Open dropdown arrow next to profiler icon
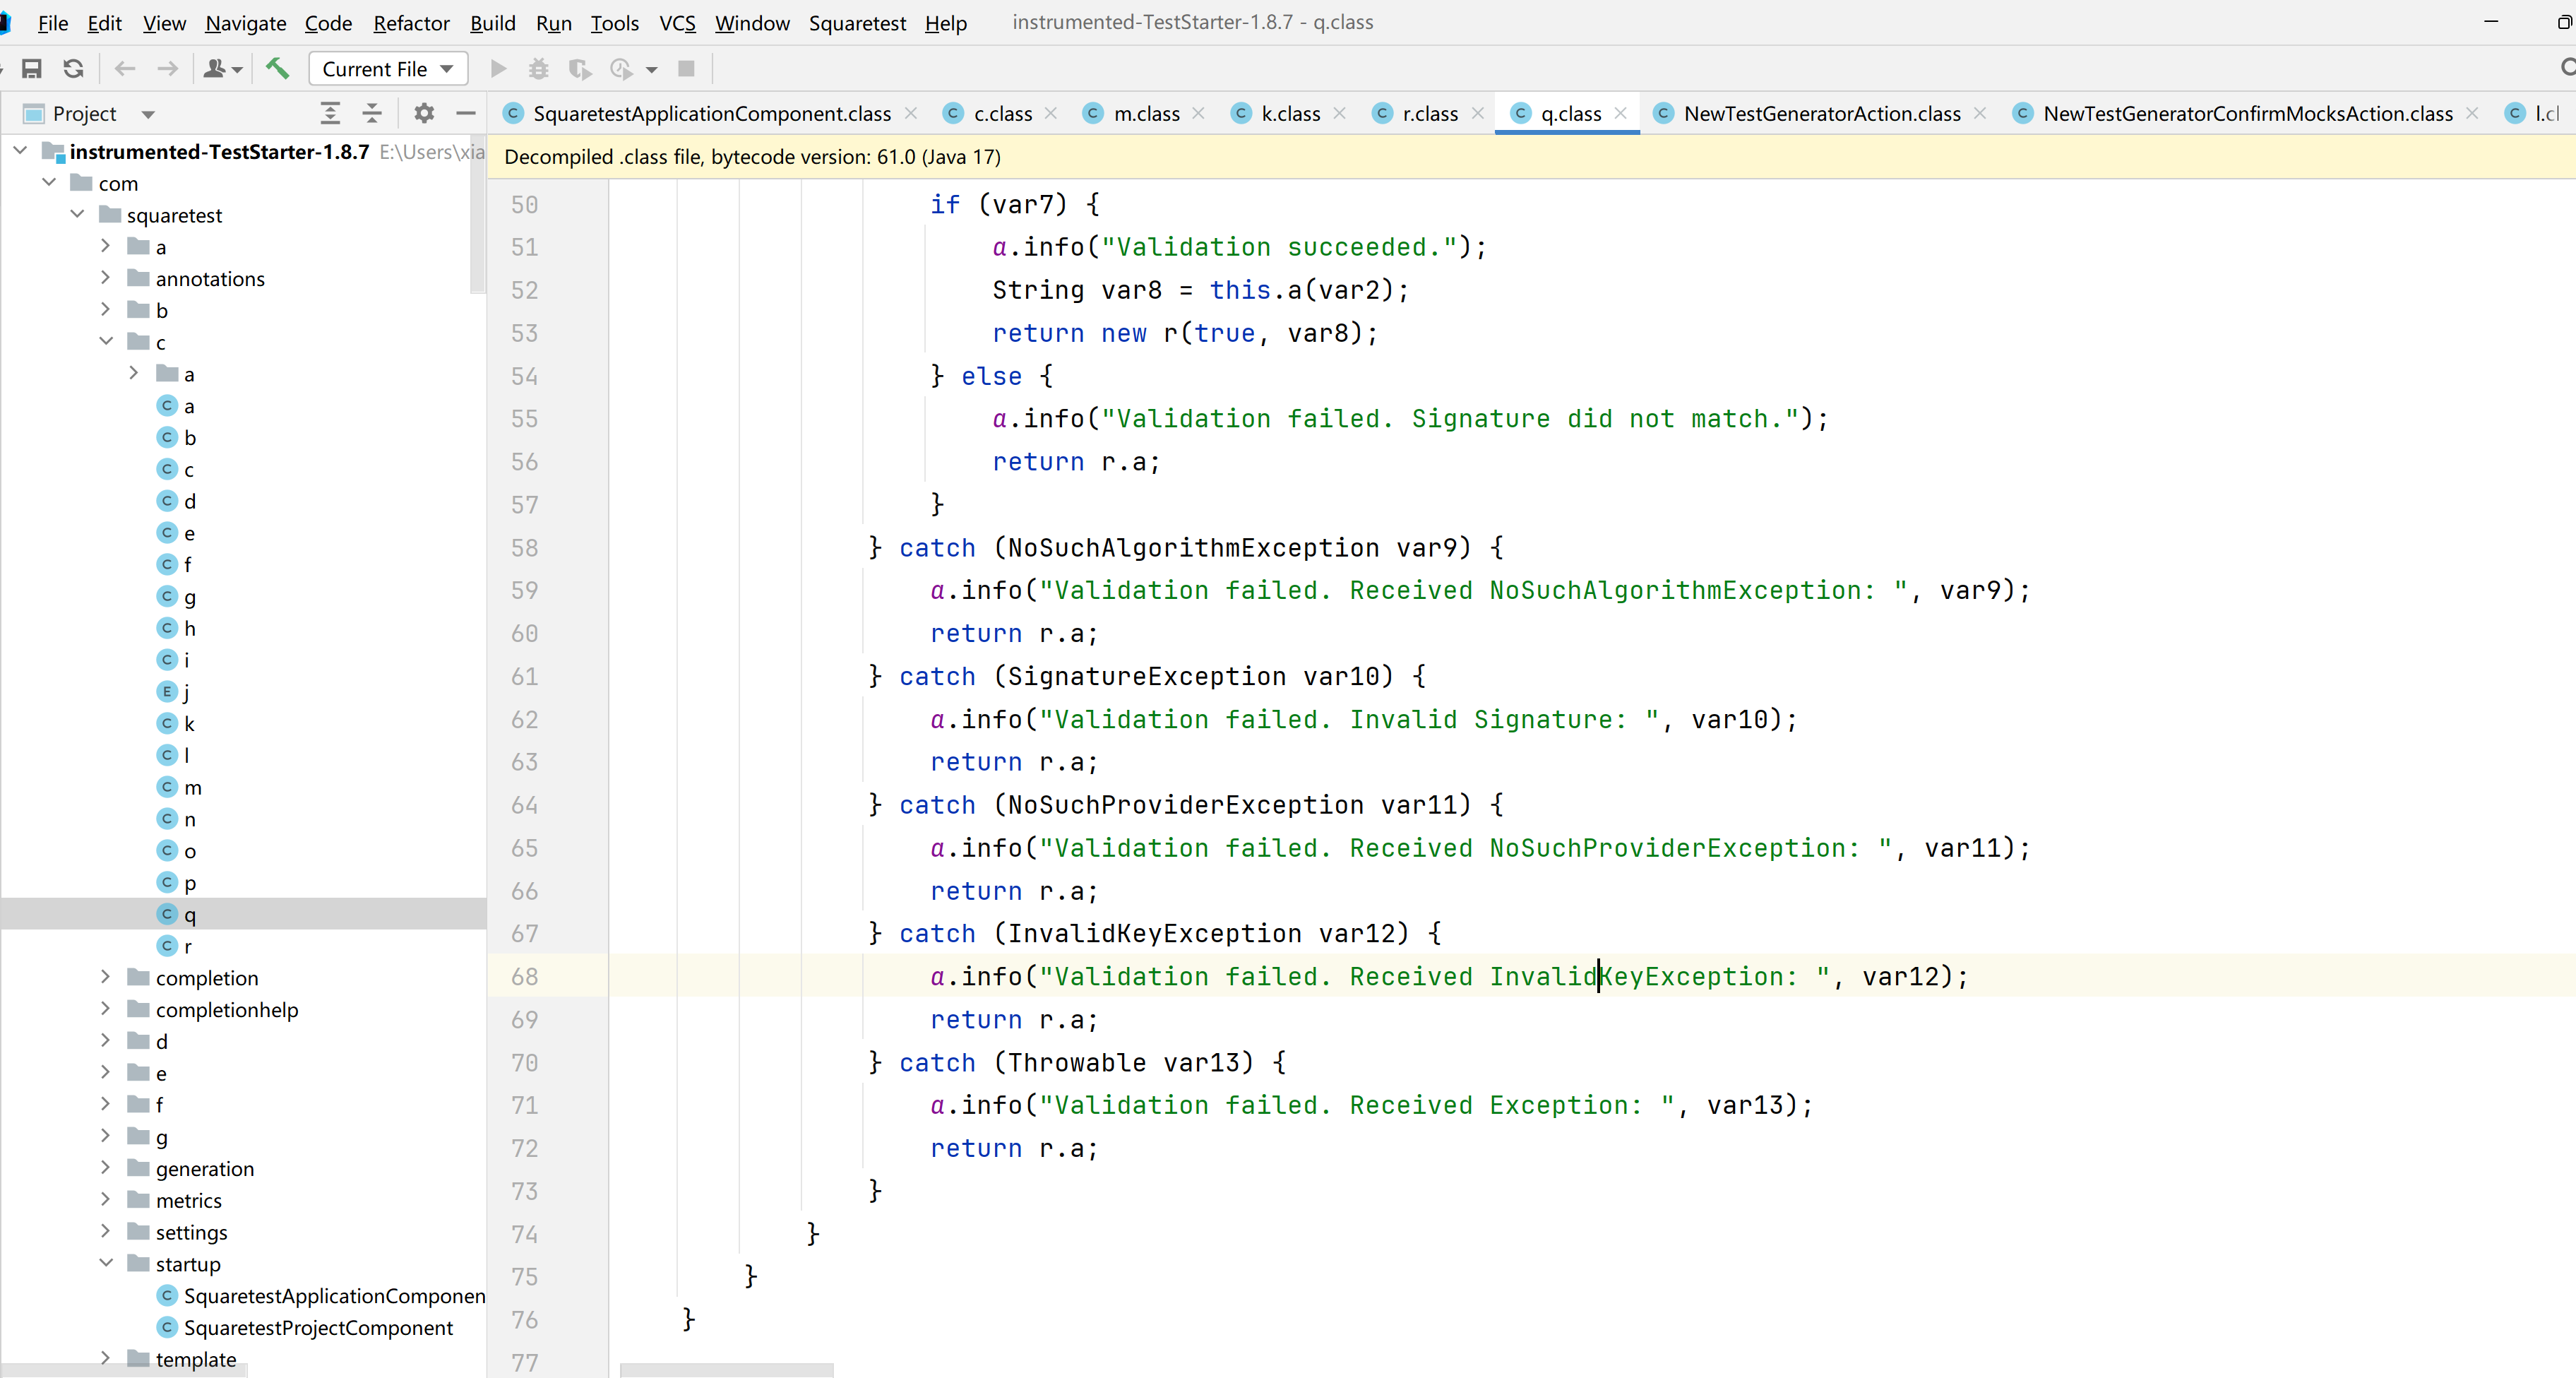Viewport: 2576px width, 1378px height. (652, 69)
